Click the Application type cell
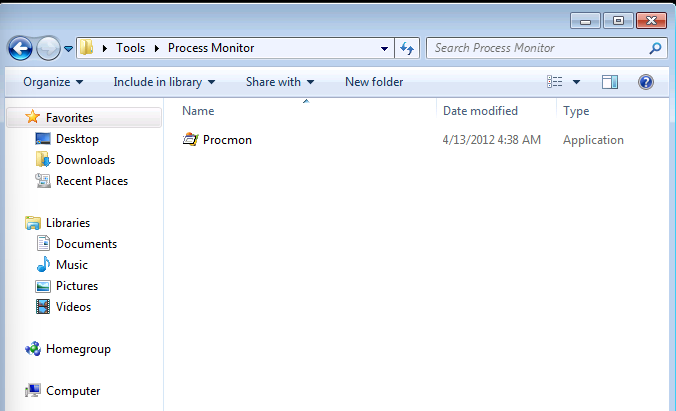 (593, 140)
